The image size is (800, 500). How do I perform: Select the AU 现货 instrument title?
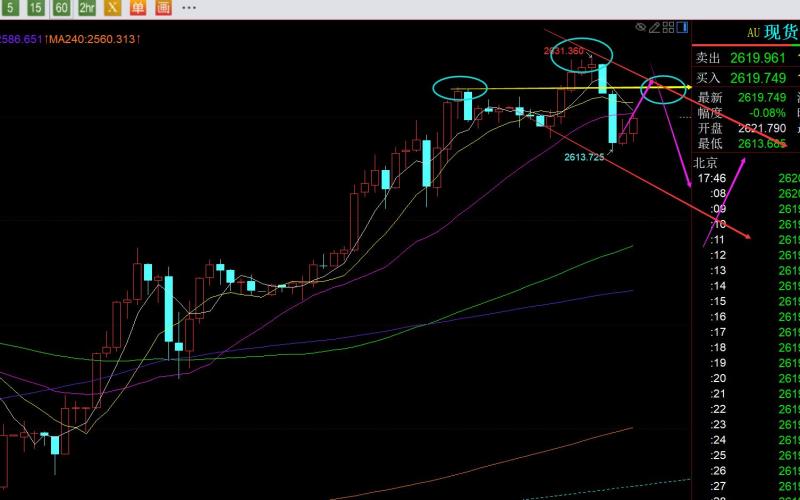772,33
